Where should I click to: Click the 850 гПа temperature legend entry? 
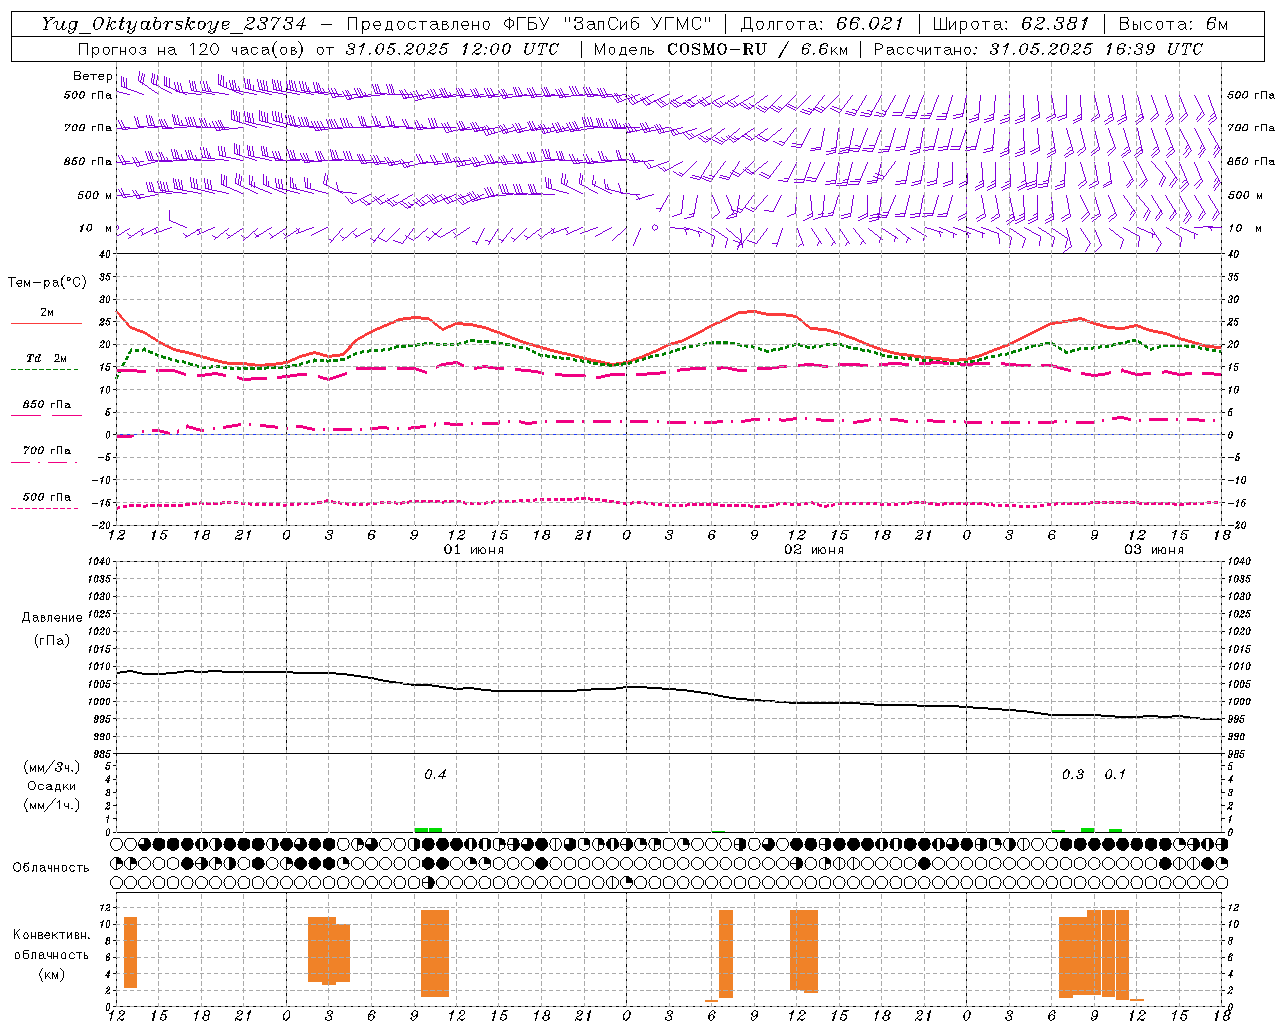tap(46, 408)
